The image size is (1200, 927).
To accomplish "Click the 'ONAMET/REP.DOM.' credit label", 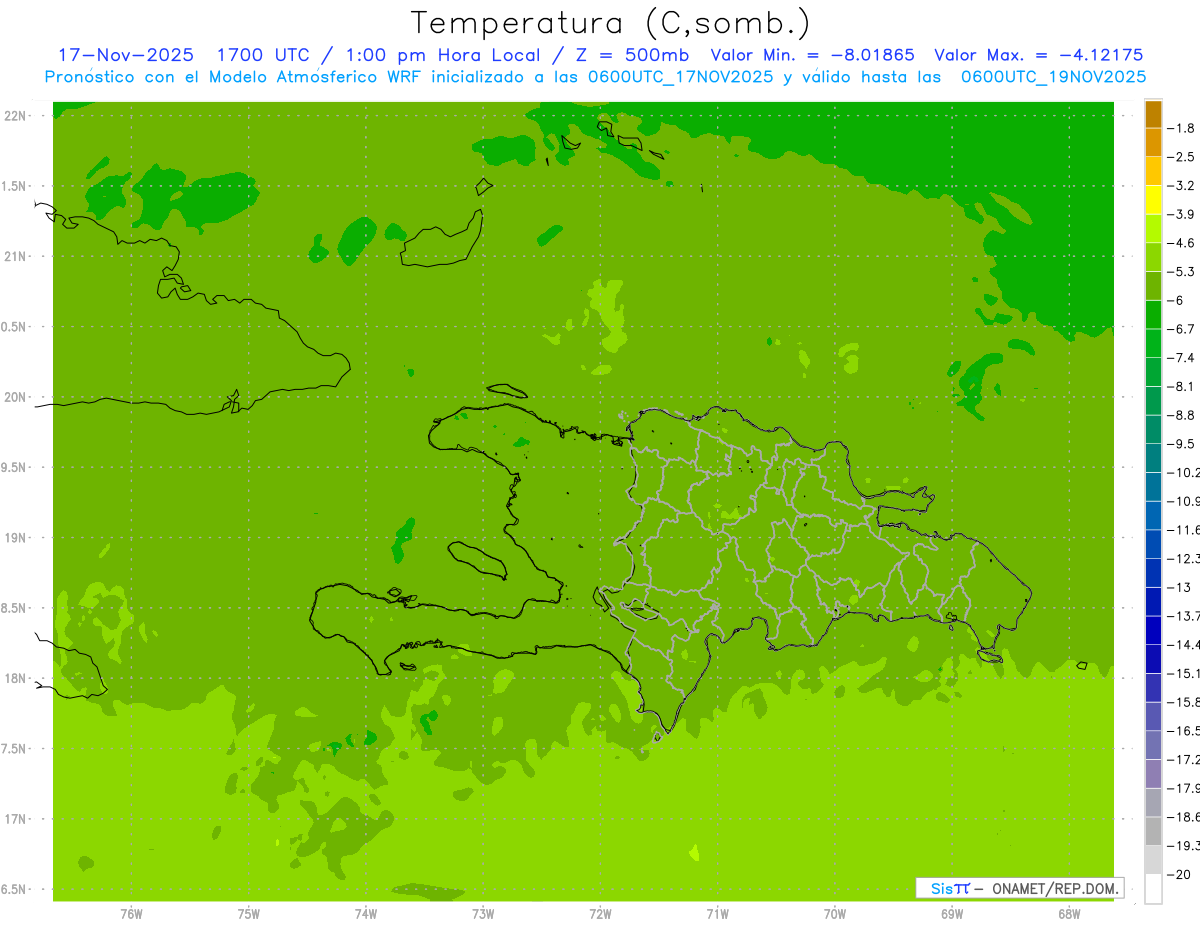I will (1056, 888).
